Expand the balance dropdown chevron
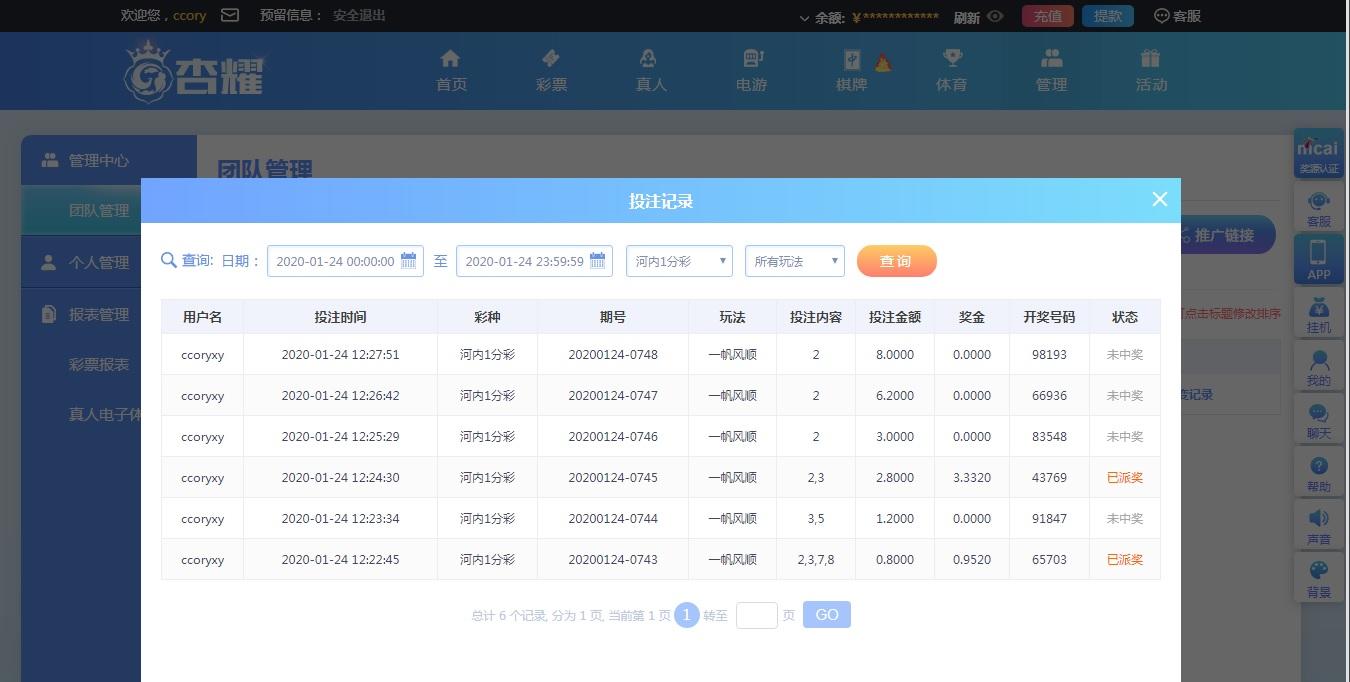 pos(804,18)
